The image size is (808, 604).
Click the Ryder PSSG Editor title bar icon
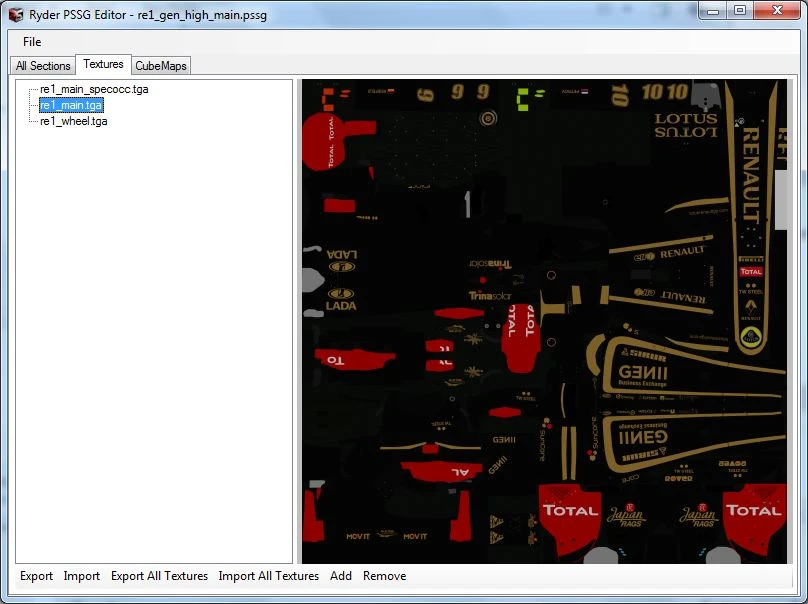point(14,14)
